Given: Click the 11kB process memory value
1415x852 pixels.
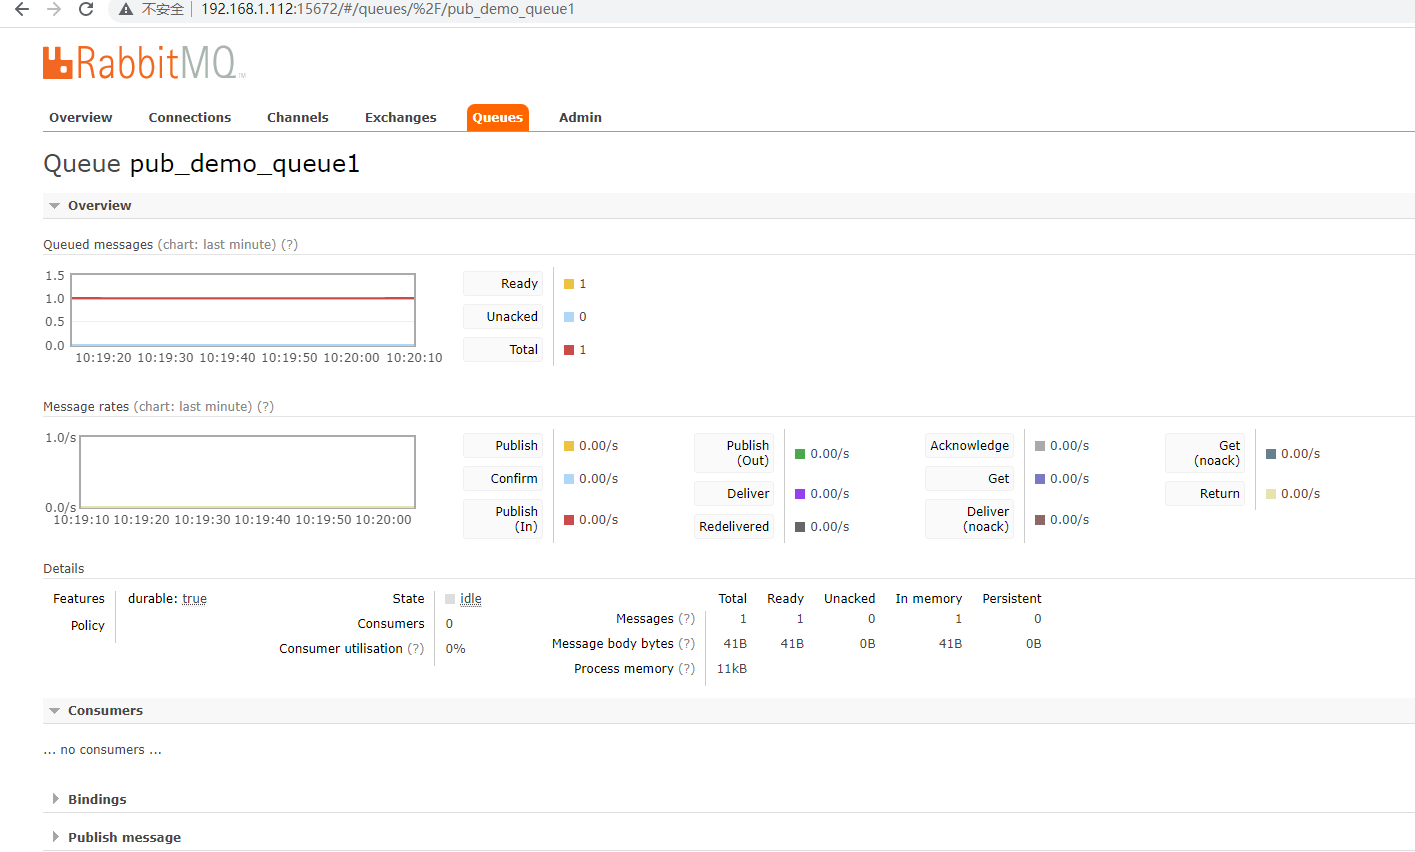Looking at the screenshot, I should tap(732, 669).
